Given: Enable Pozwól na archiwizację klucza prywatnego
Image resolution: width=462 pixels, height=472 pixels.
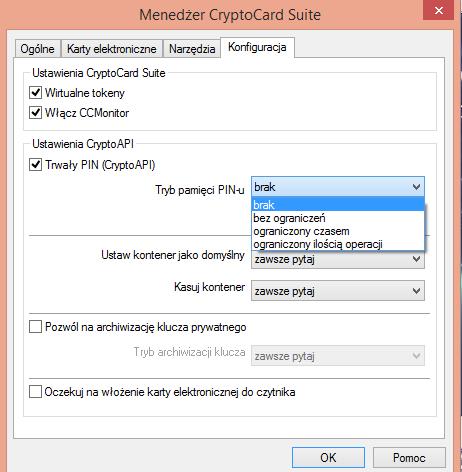Looking at the screenshot, I should [35, 327].
